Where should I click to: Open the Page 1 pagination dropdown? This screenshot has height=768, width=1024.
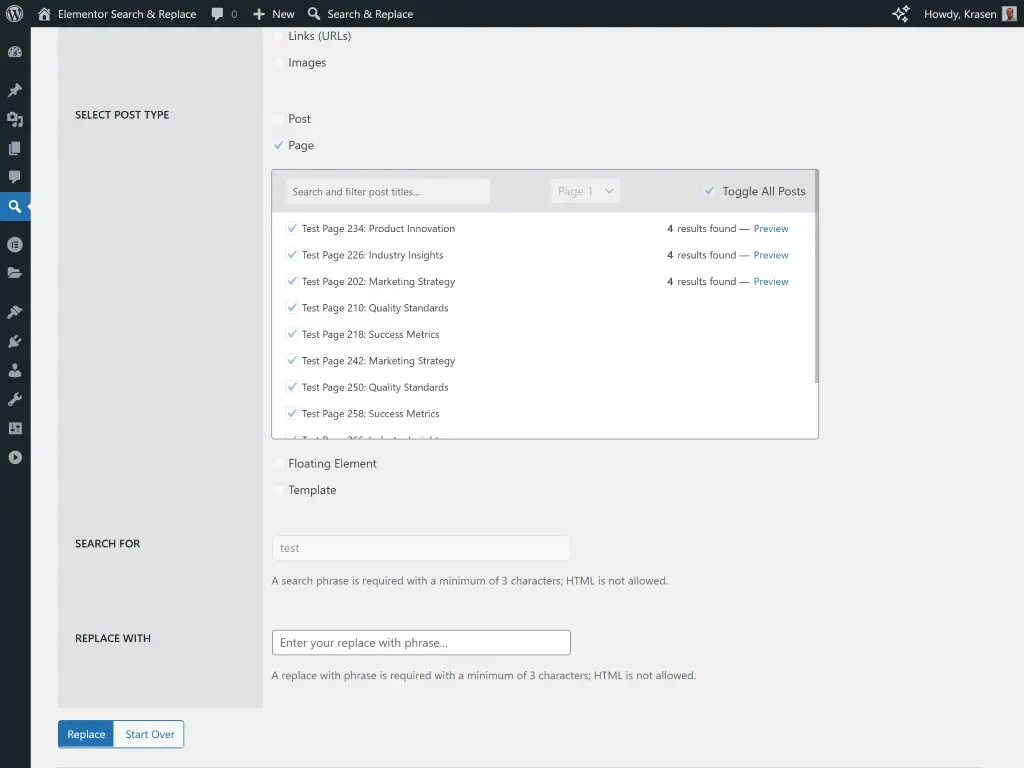coord(585,190)
